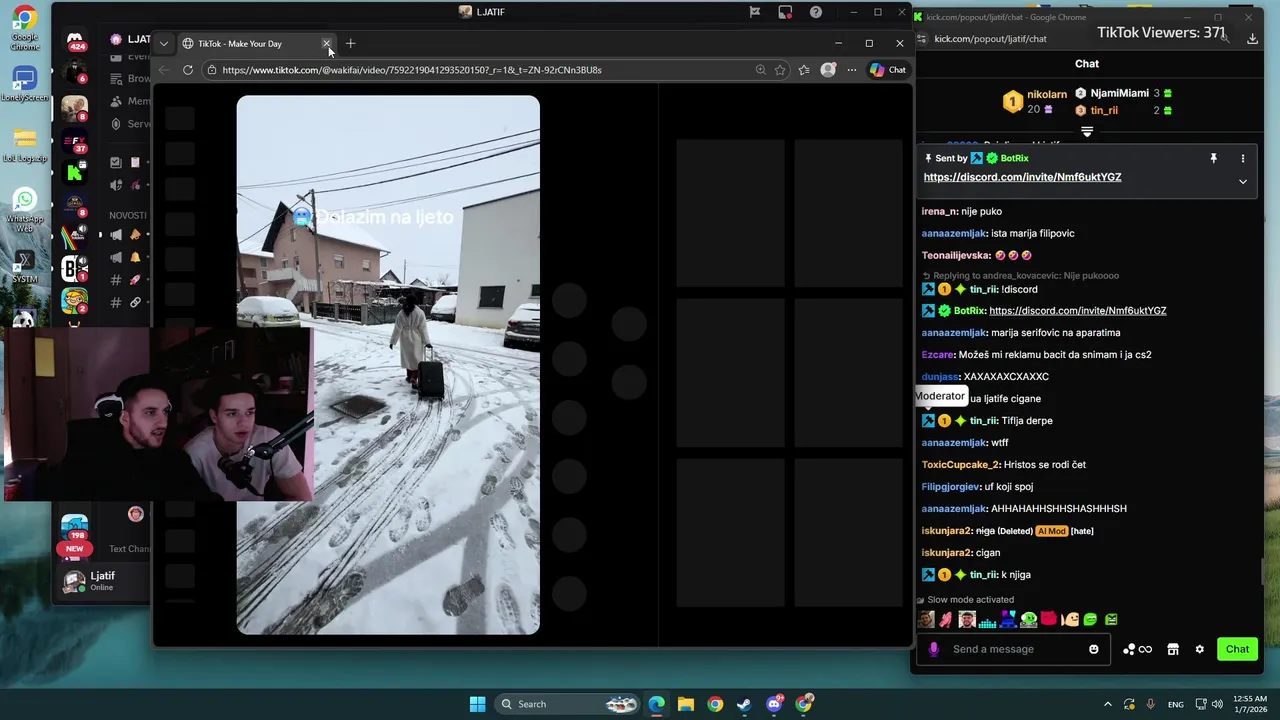
Task: Click ToxicCupcake_2 username in chat
Action: pyautogui.click(x=960, y=465)
